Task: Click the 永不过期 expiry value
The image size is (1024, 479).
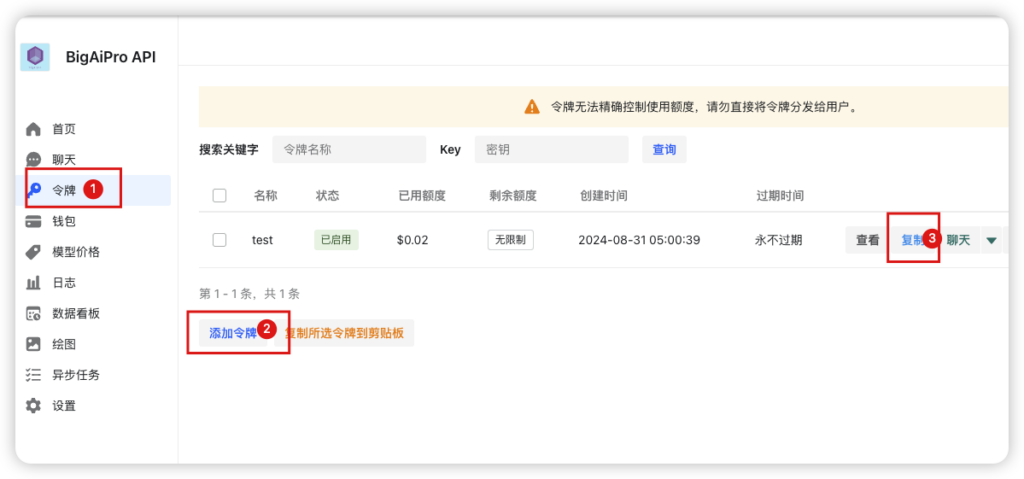Action: click(x=778, y=240)
